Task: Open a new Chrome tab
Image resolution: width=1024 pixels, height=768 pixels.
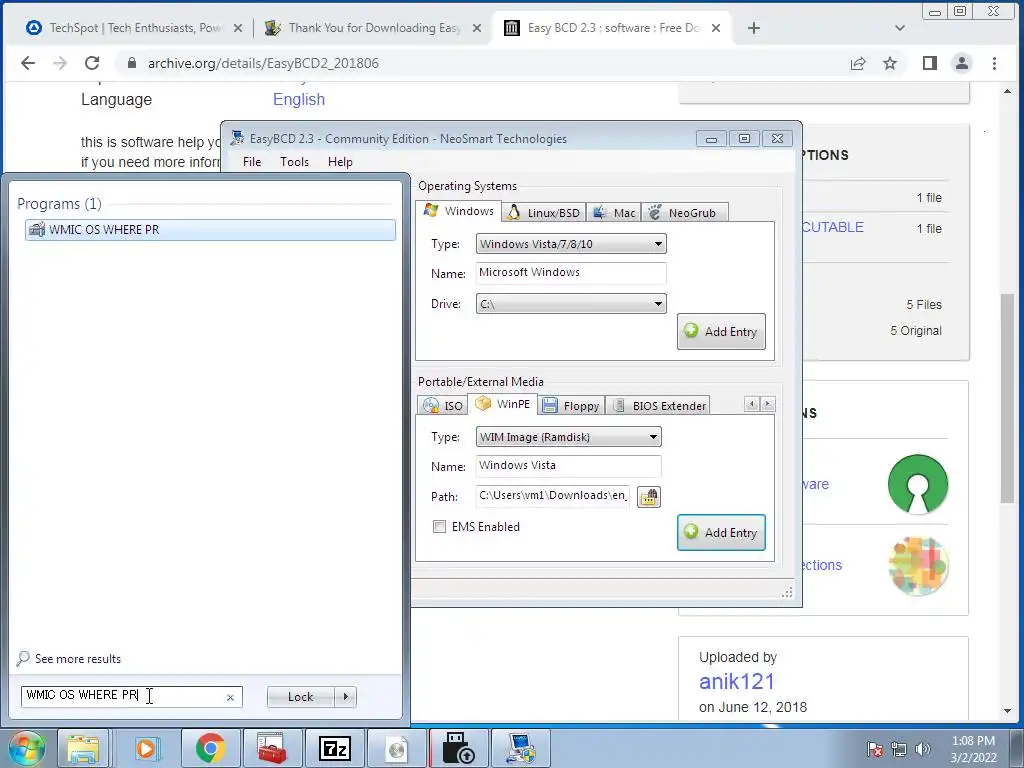Action: click(754, 28)
